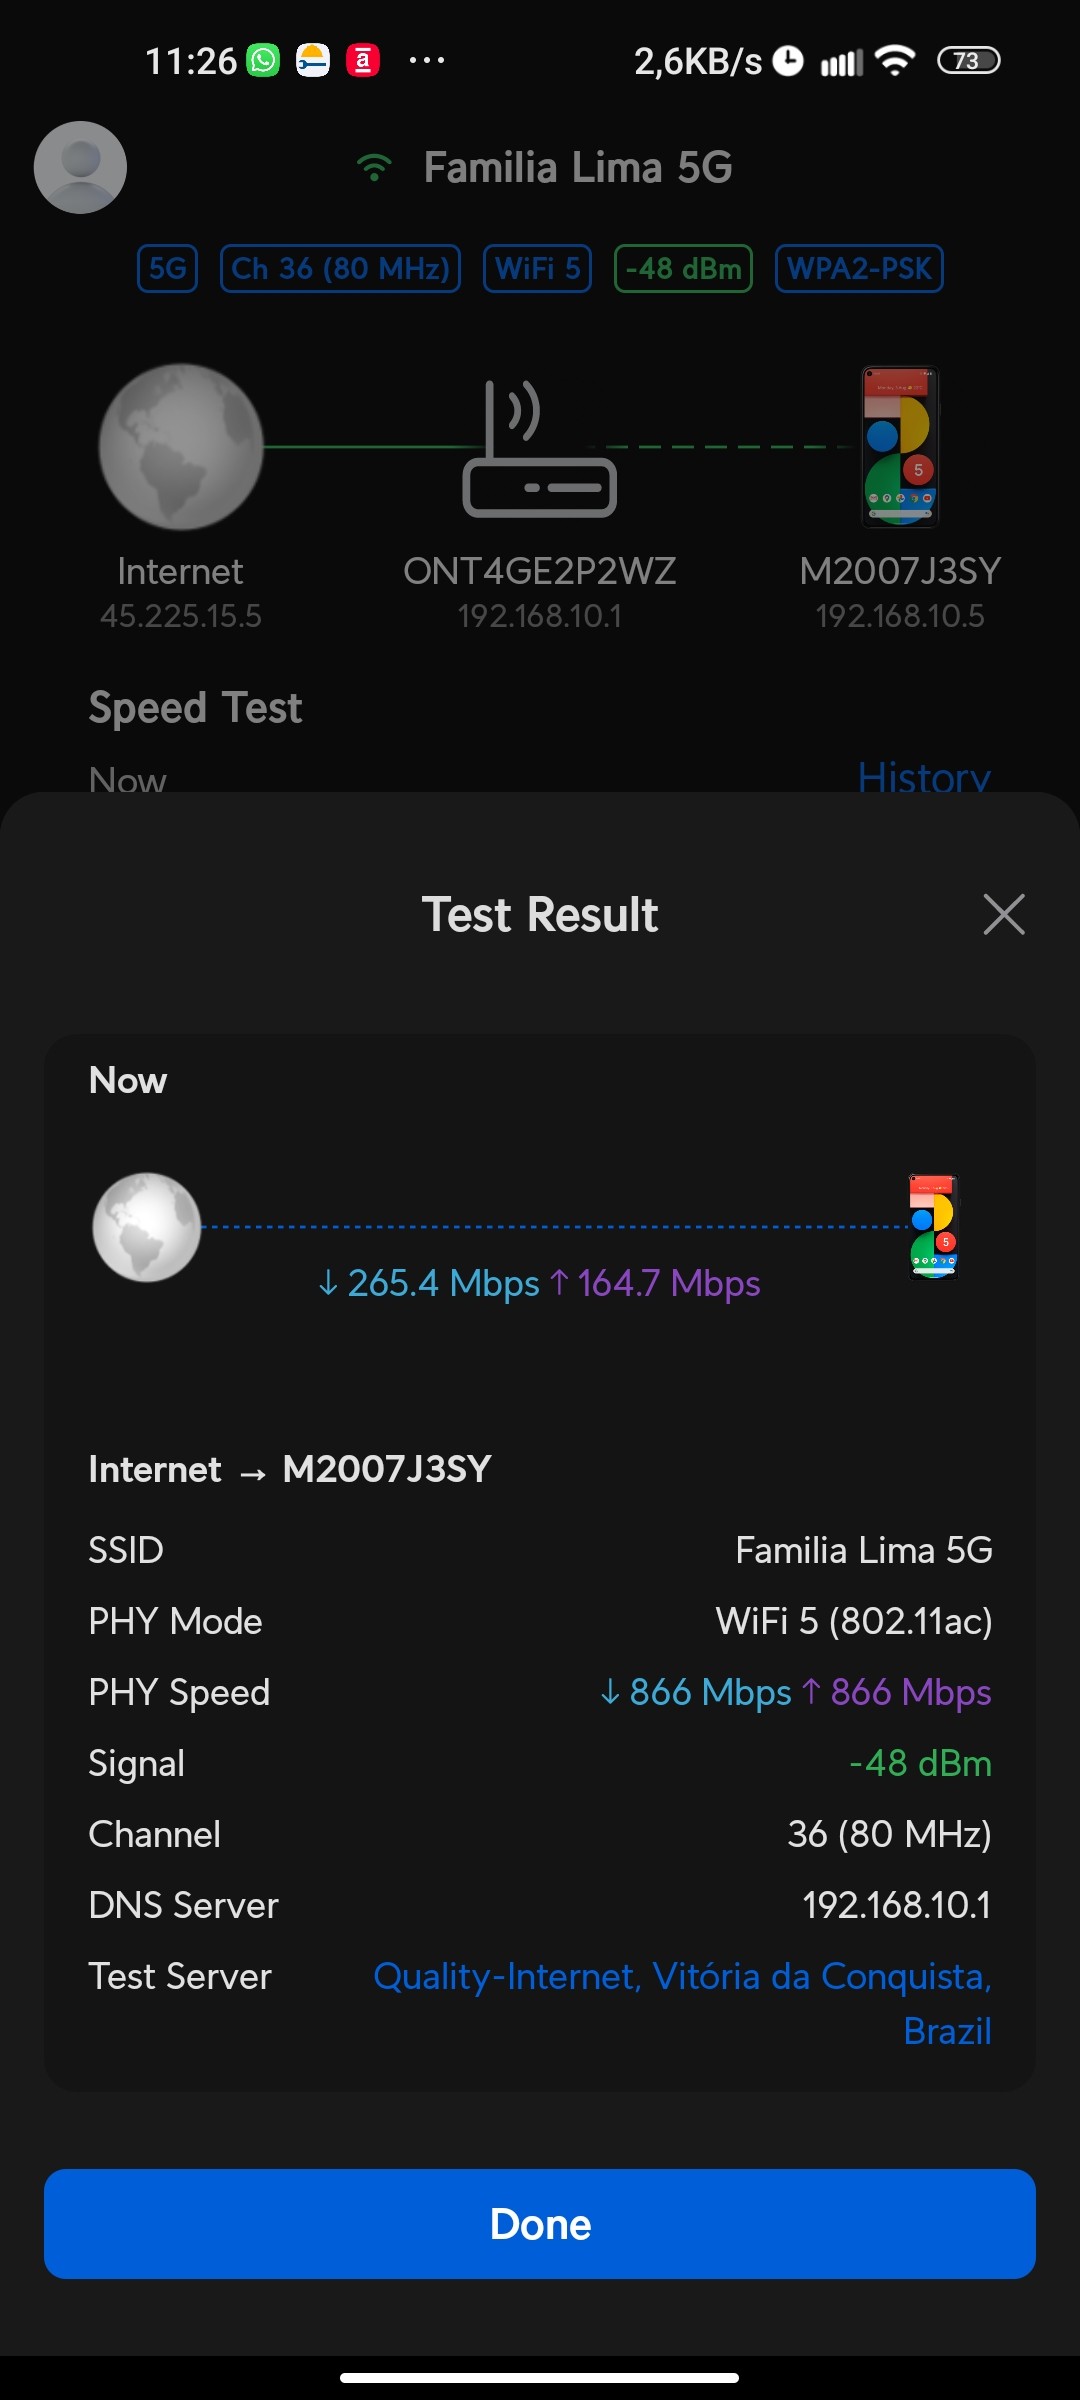The width and height of the screenshot is (1080, 2400).
Task: Tap the globe icon in Test Result
Action: [x=147, y=1227]
